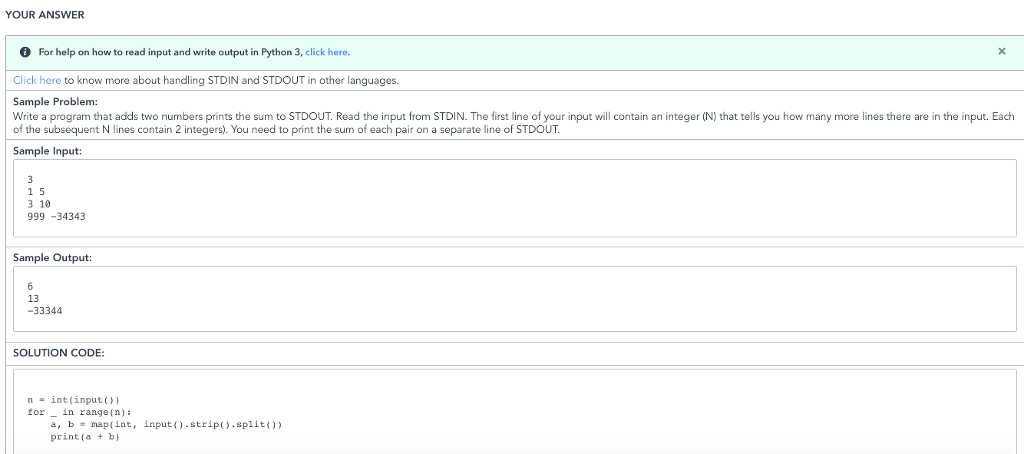Screen dimensions: 1024x454
Task: Click the sample output value '13'
Action: pos(33,299)
